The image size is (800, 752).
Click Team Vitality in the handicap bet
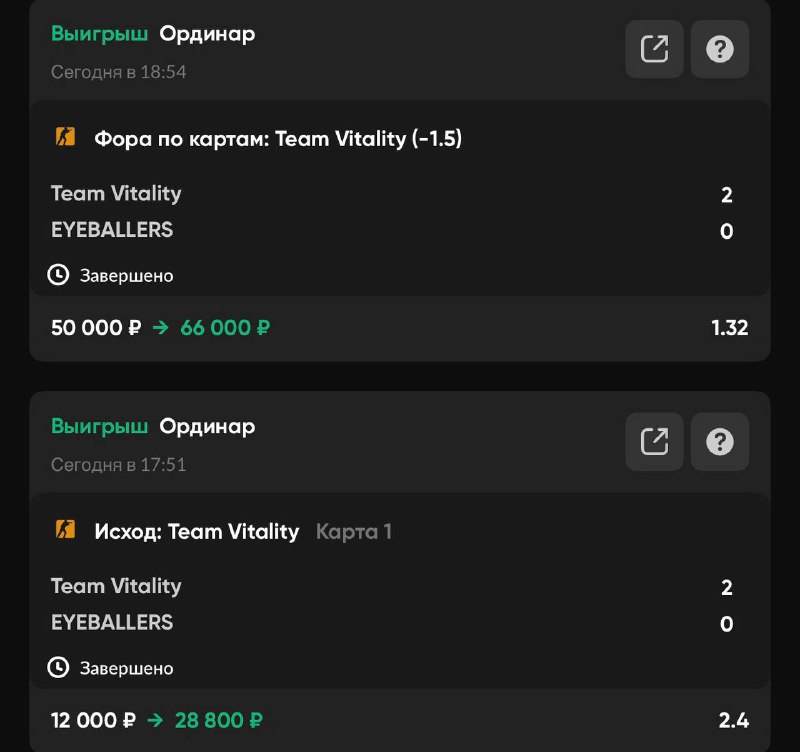tap(116, 193)
